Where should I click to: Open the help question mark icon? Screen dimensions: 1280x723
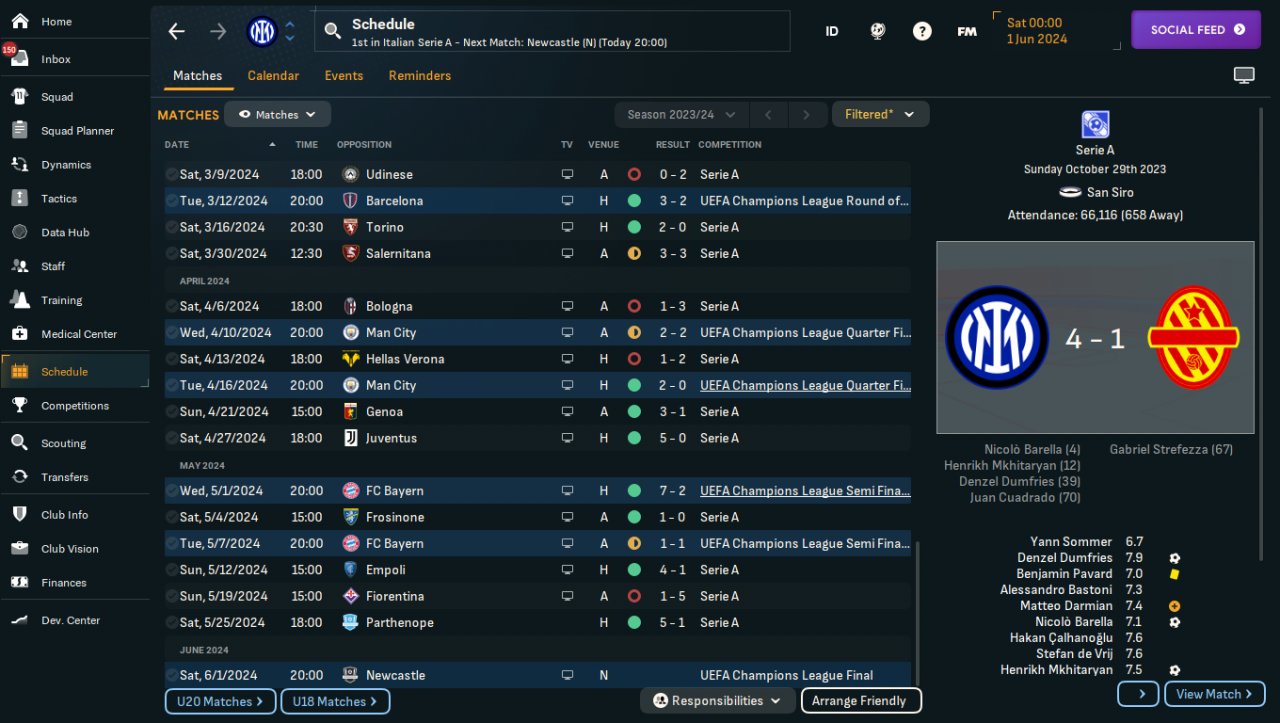922,31
